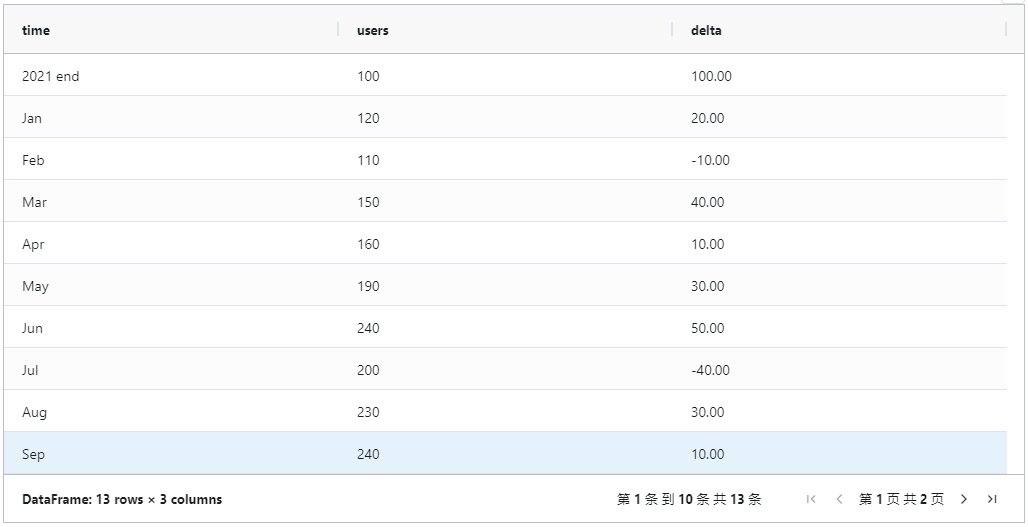Select the Jul row

pos(30,370)
